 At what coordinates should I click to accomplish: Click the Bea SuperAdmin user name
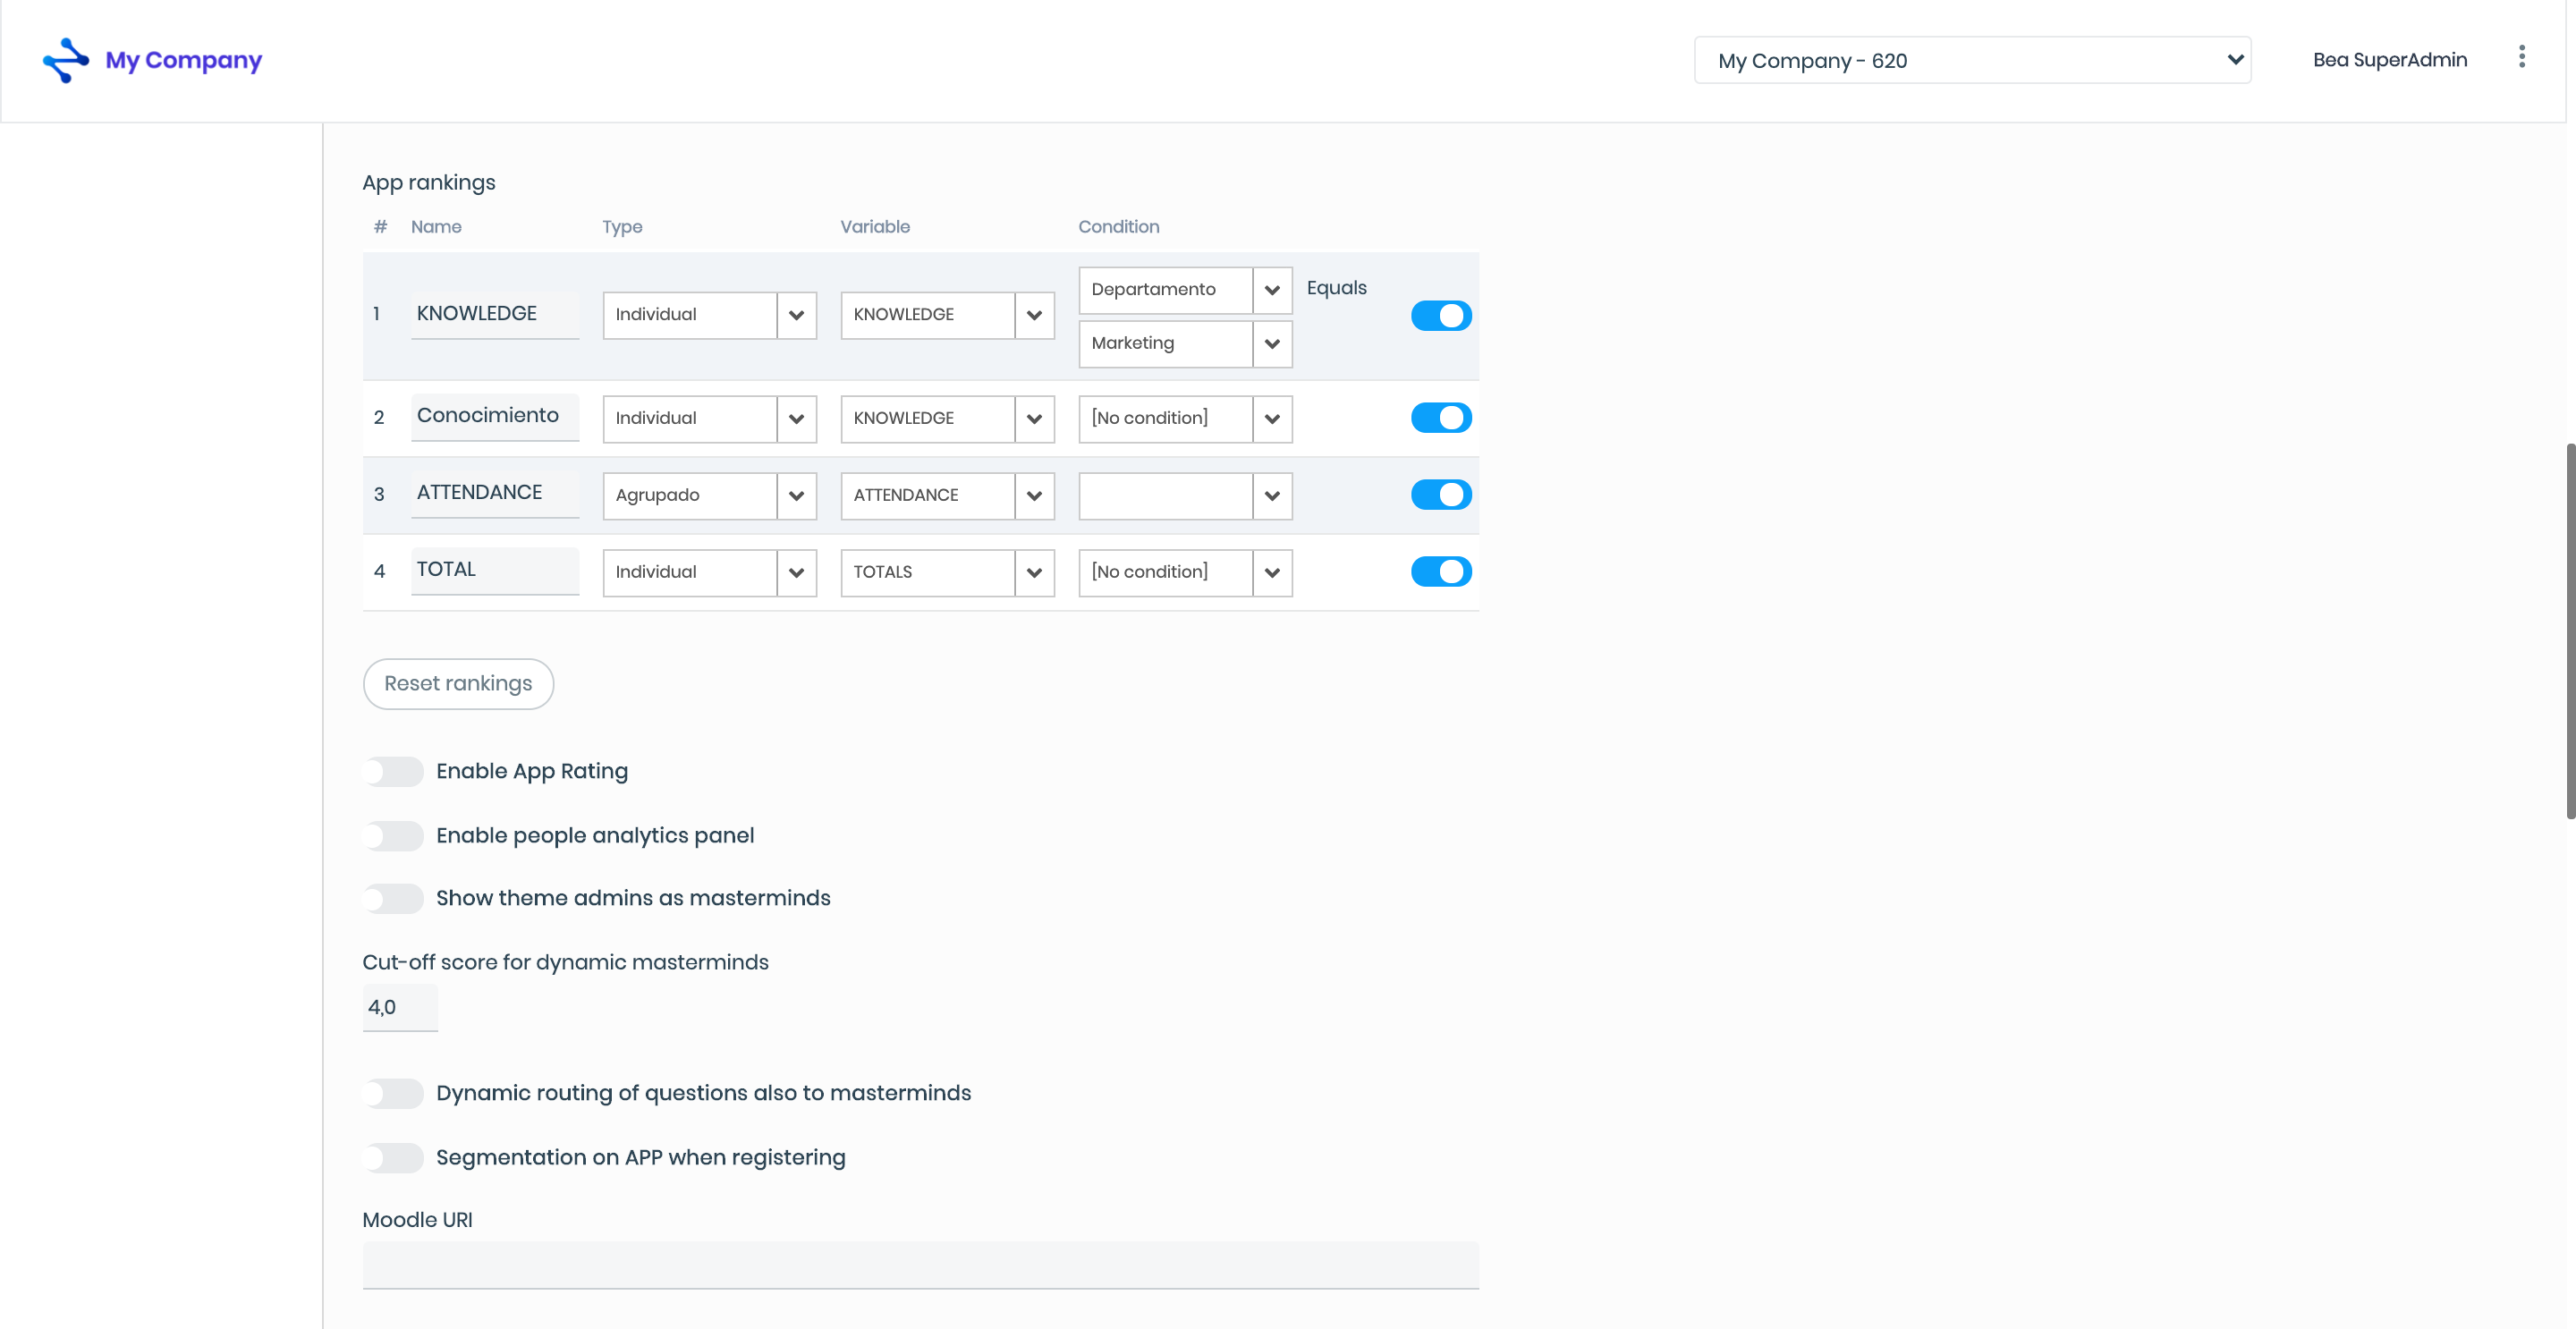point(2389,60)
